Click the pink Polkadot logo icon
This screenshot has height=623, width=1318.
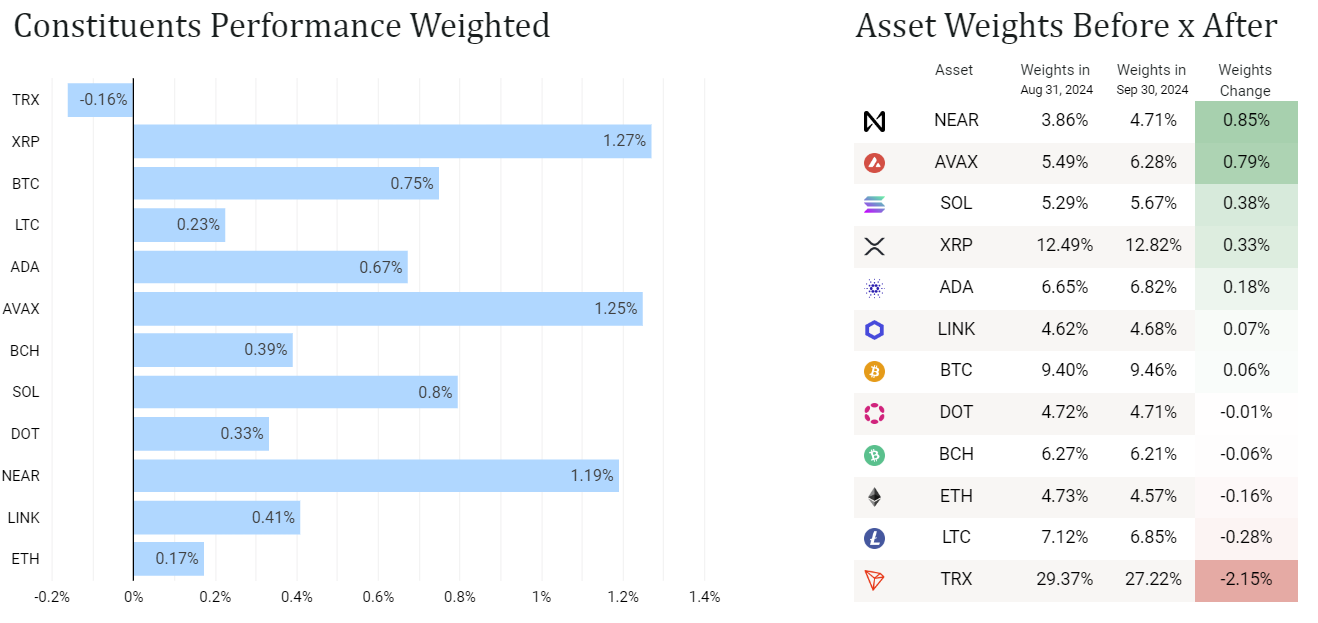(874, 413)
